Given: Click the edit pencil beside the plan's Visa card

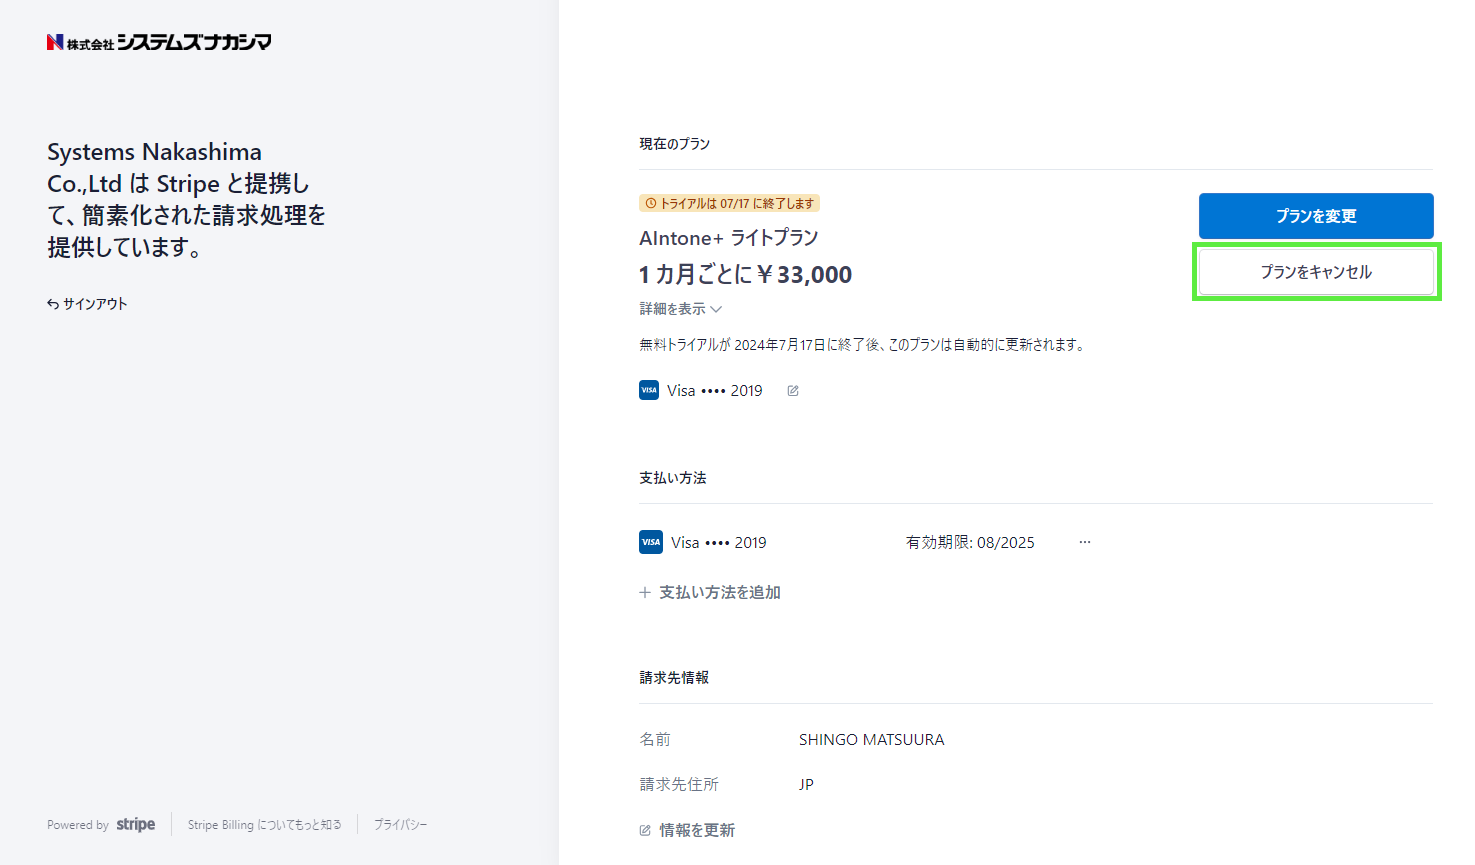Looking at the screenshot, I should pos(793,391).
